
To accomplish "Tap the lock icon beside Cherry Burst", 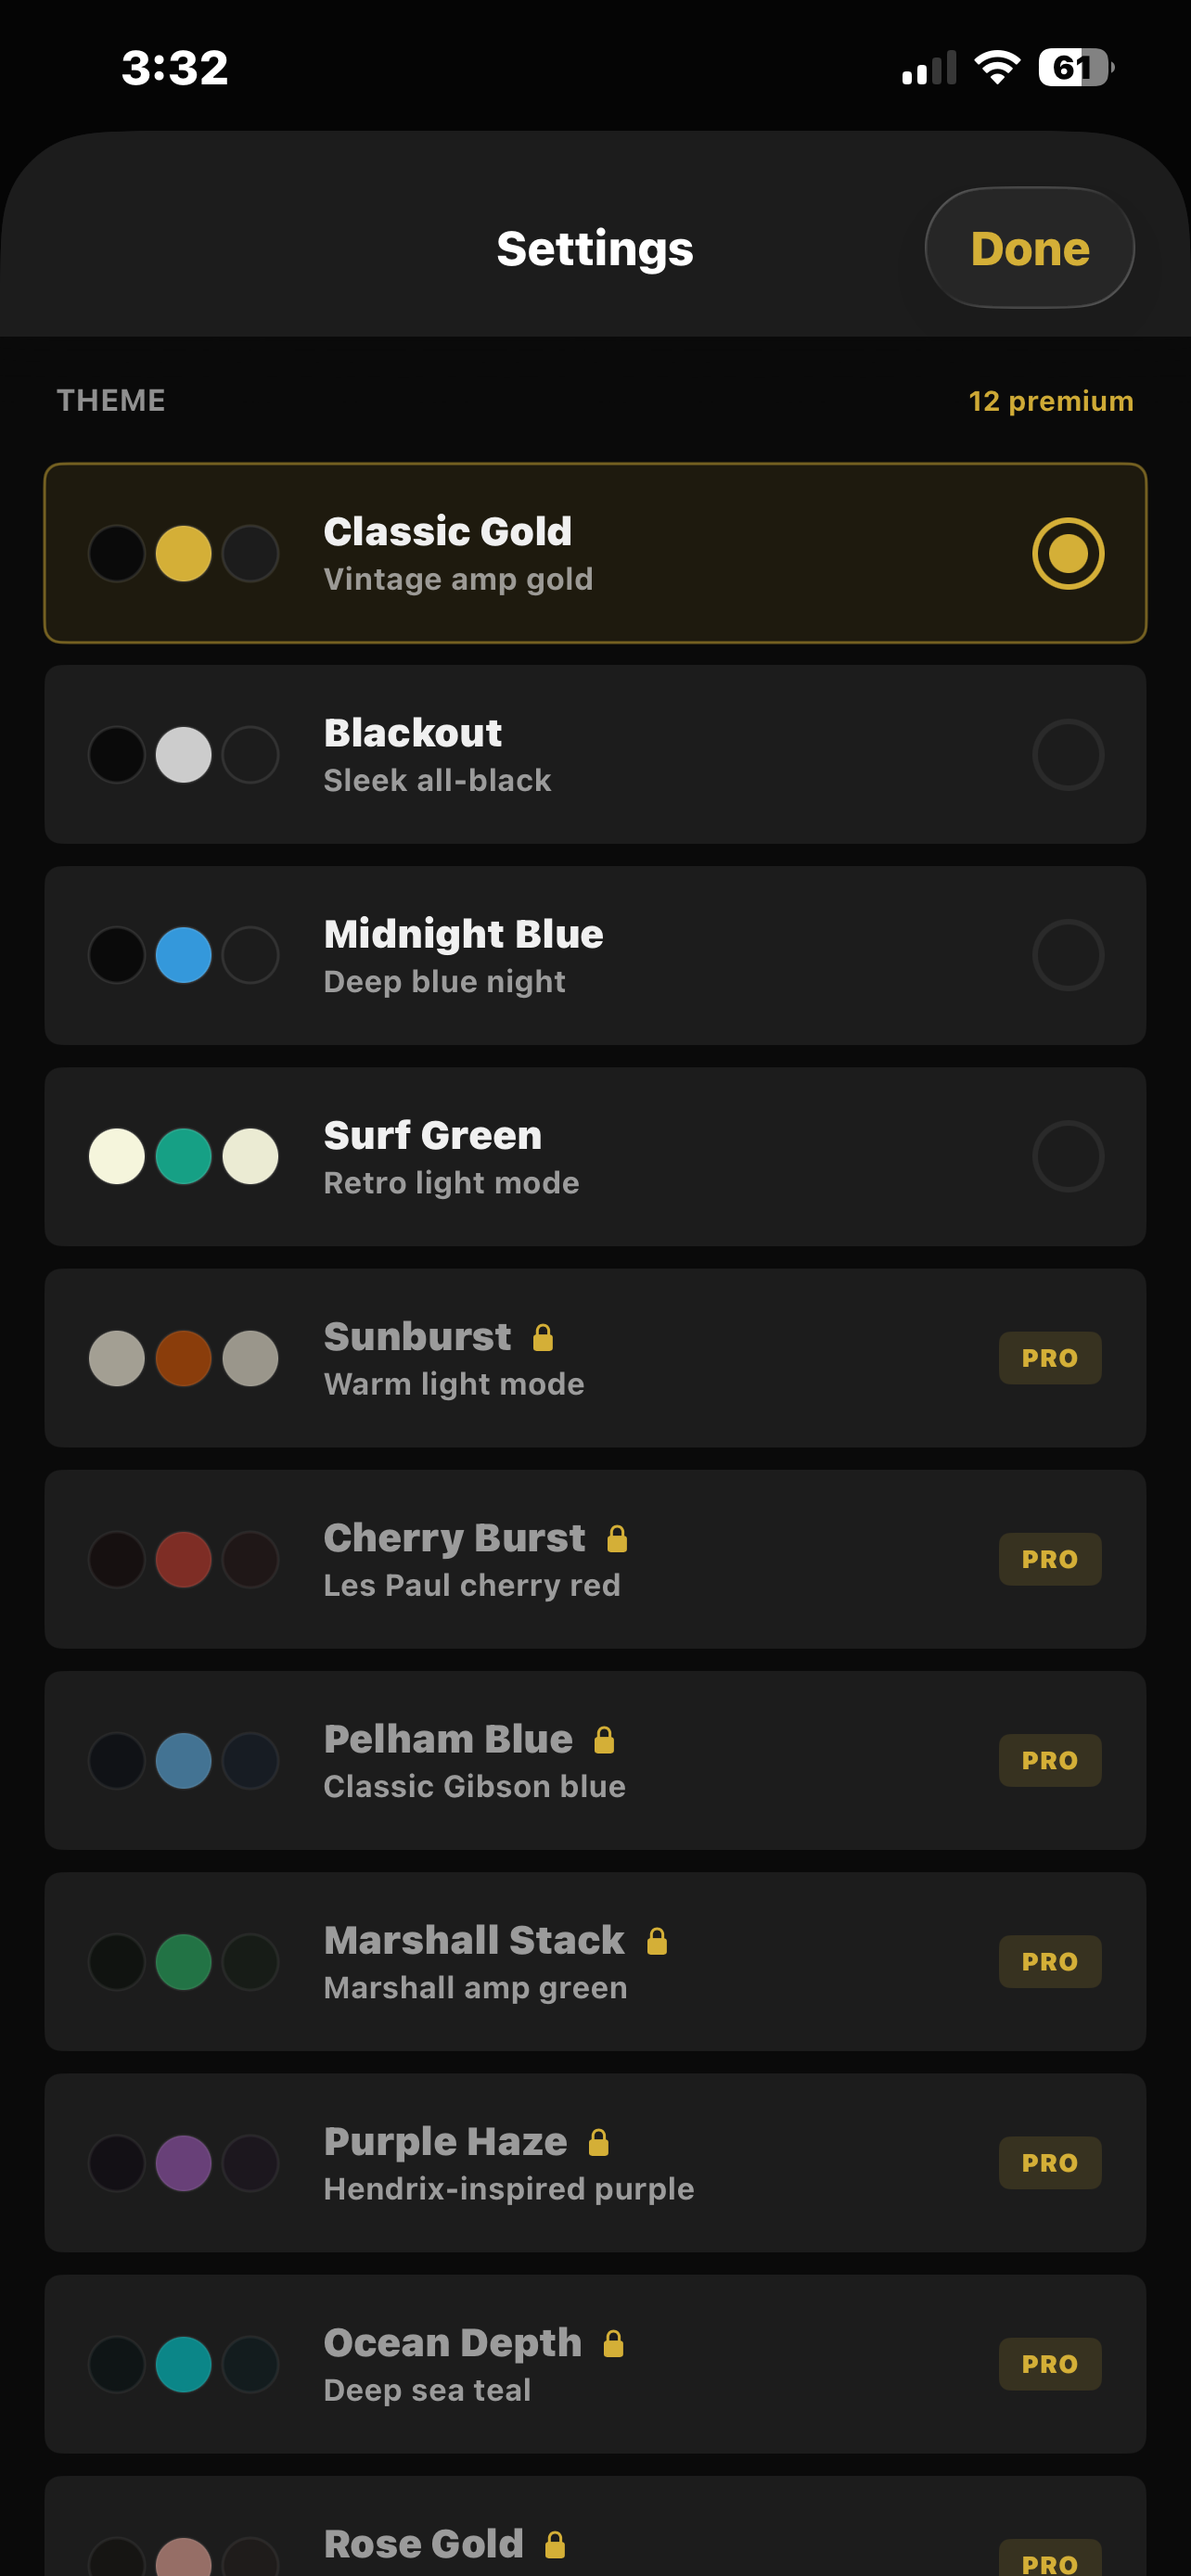I will (616, 1539).
